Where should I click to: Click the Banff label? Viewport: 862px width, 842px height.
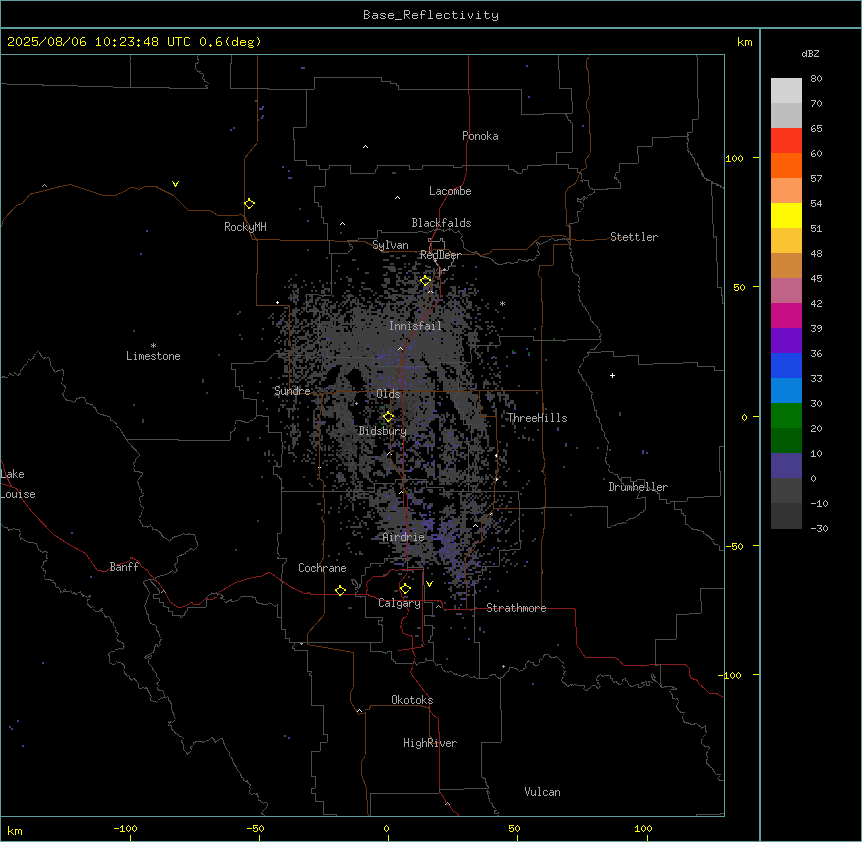[124, 567]
